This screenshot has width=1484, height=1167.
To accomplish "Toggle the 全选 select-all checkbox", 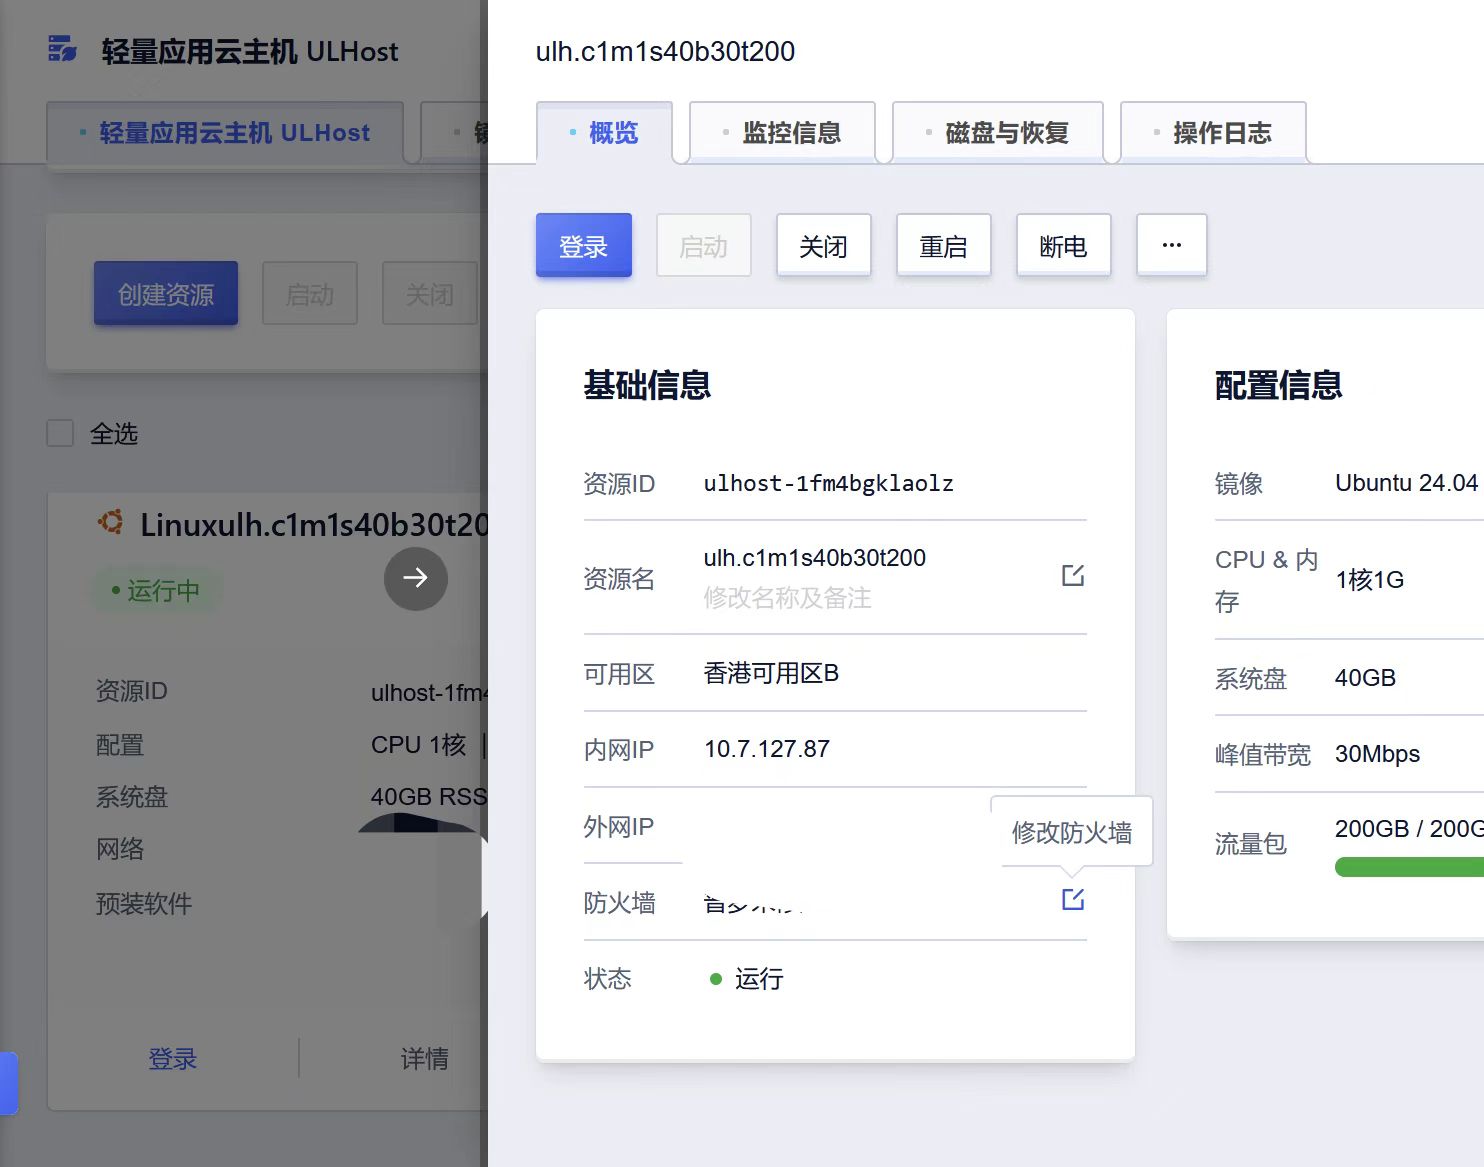I will coord(61,434).
